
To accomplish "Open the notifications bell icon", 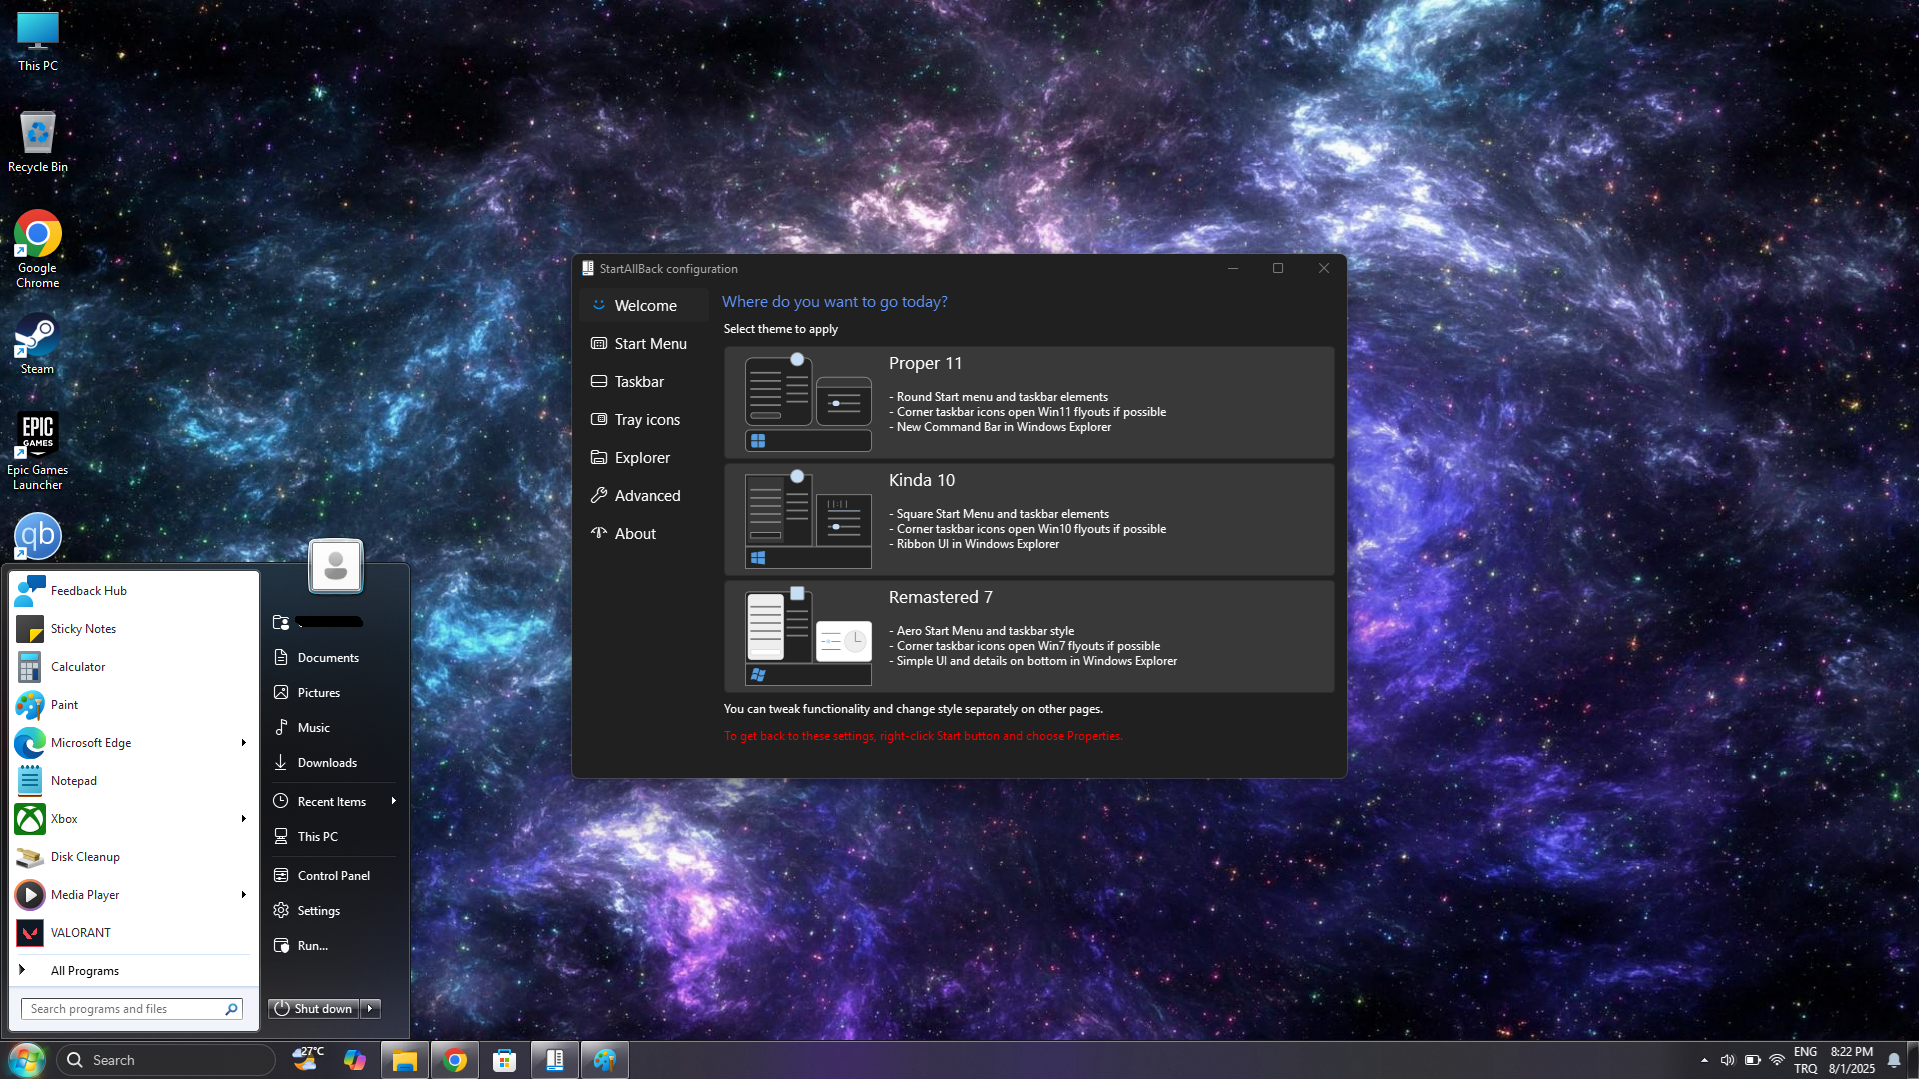I will (1894, 1060).
